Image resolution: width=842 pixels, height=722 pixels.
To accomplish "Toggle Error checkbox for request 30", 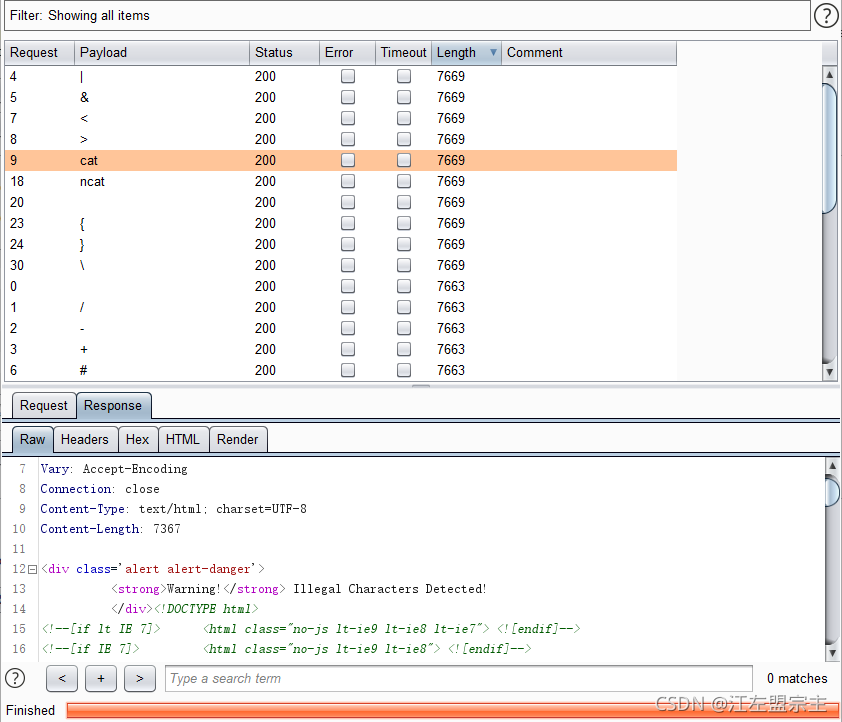I will [x=348, y=265].
